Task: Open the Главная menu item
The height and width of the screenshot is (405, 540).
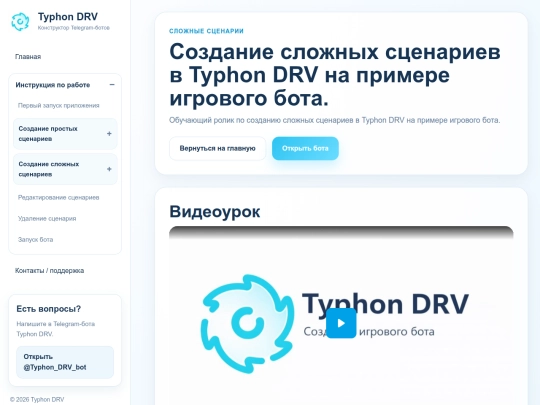Action: (x=28, y=56)
